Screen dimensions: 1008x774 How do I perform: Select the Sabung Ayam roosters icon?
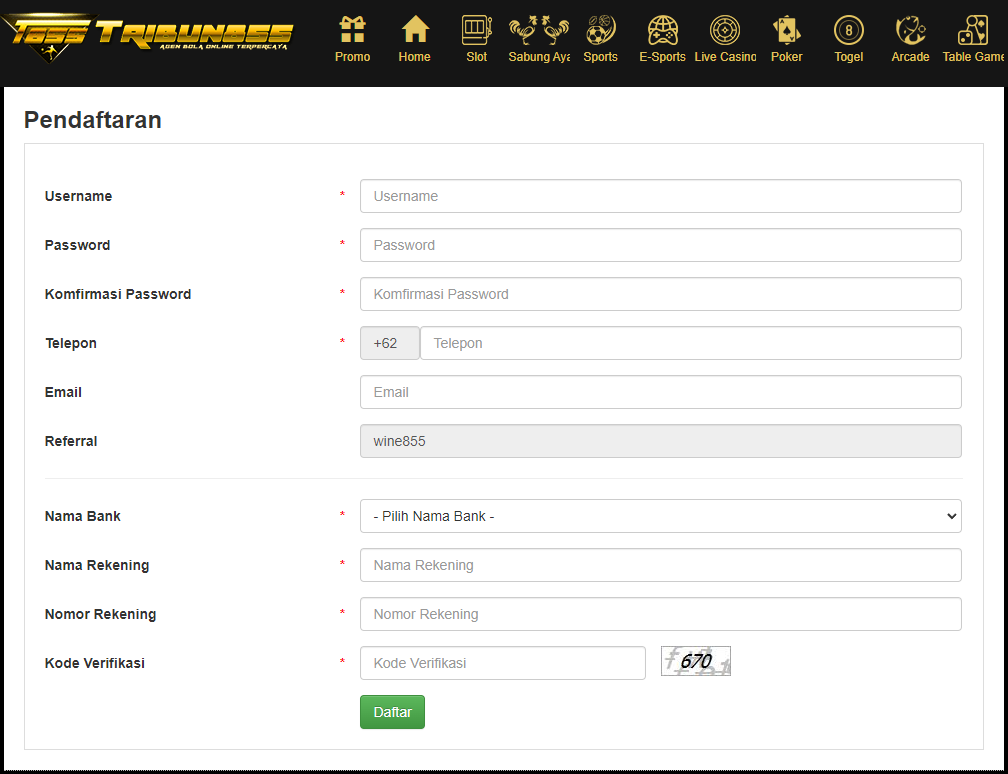click(x=539, y=30)
